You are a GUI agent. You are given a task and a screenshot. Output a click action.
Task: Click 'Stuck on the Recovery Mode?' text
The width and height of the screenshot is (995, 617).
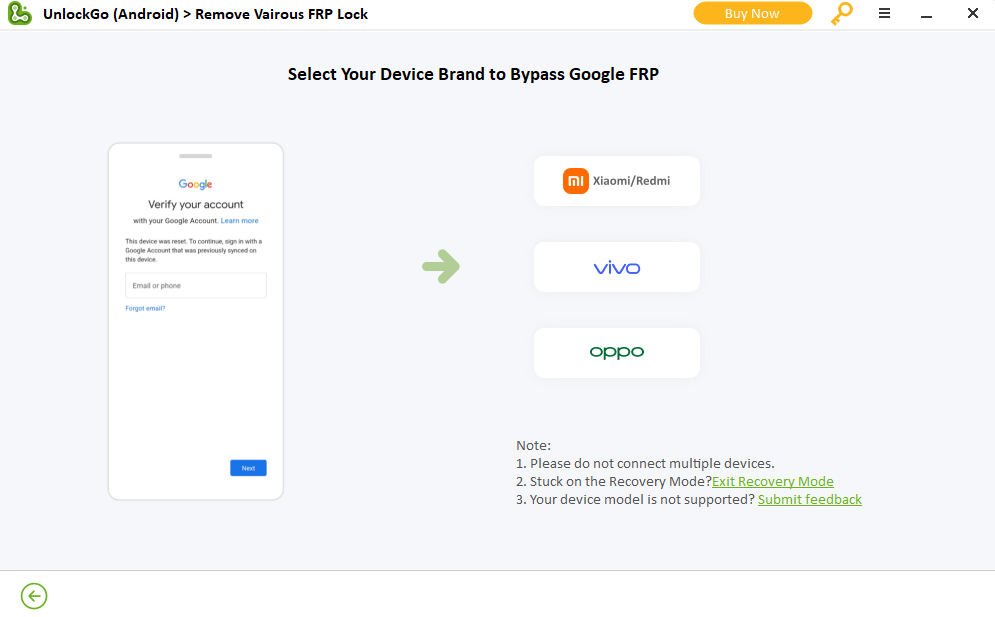(x=614, y=481)
